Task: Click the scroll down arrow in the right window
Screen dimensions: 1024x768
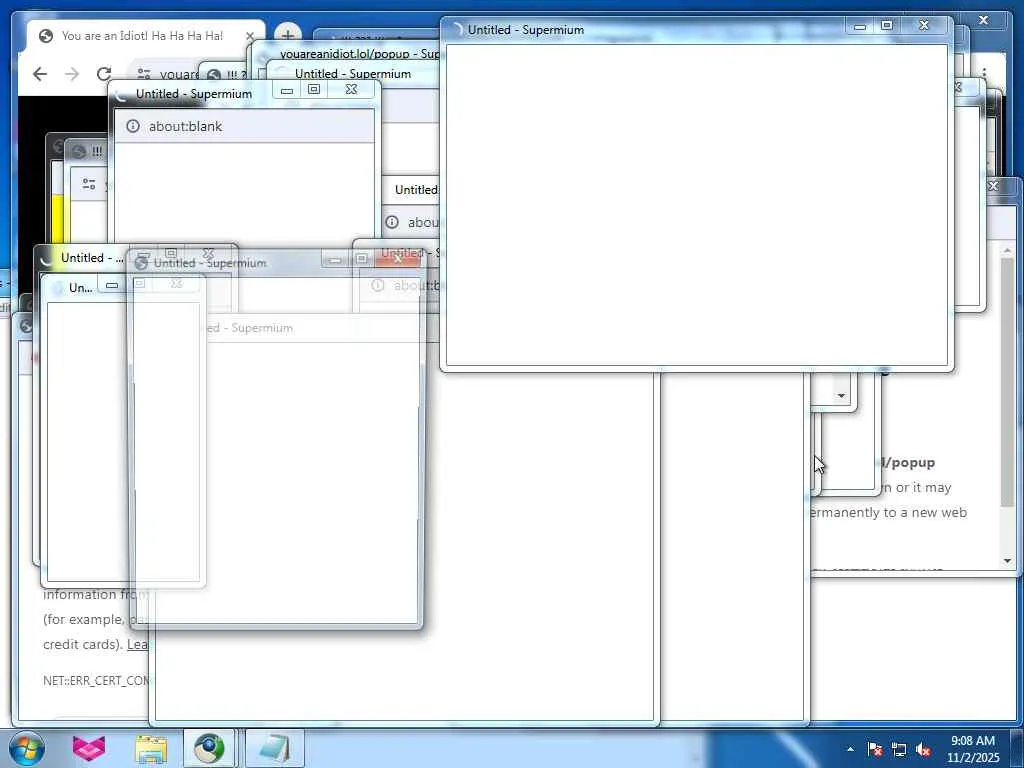Action: pyautogui.click(x=1007, y=561)
